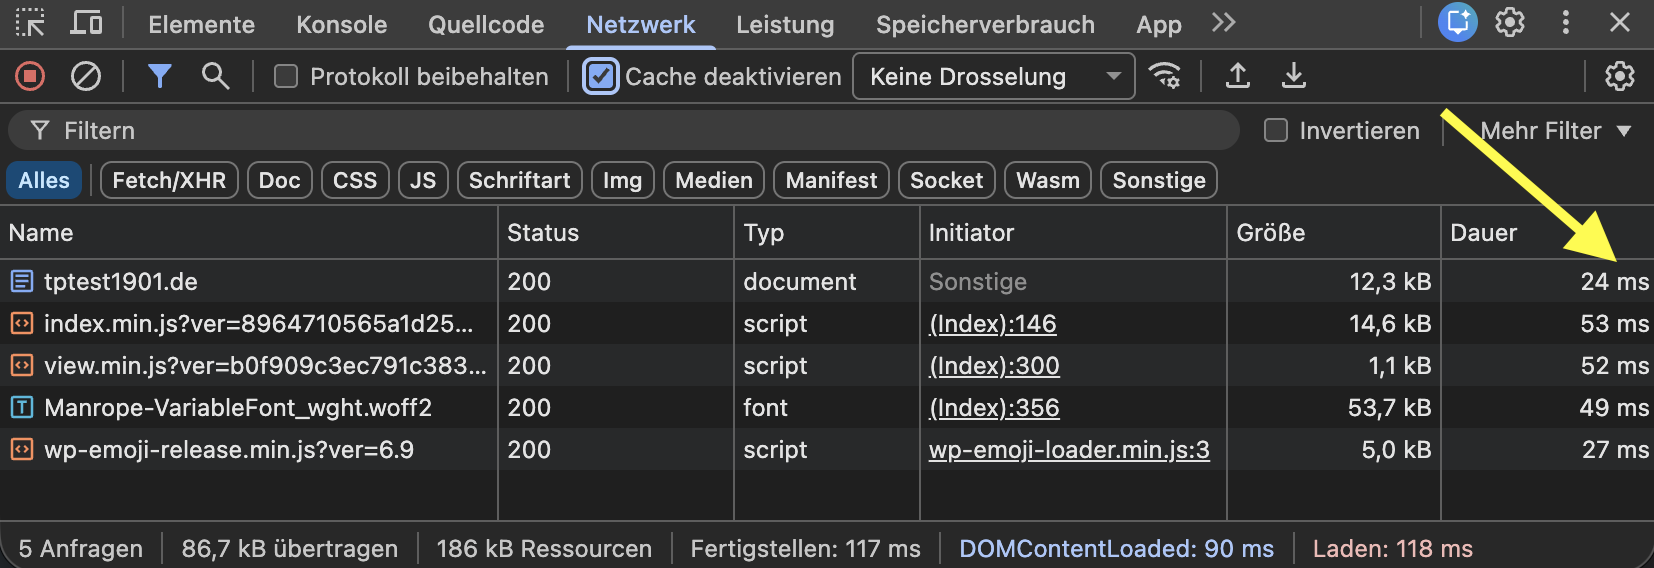Open the network settings gear icon
The height and width of the screenshot is (568, 1654).
coord(1619,76)
